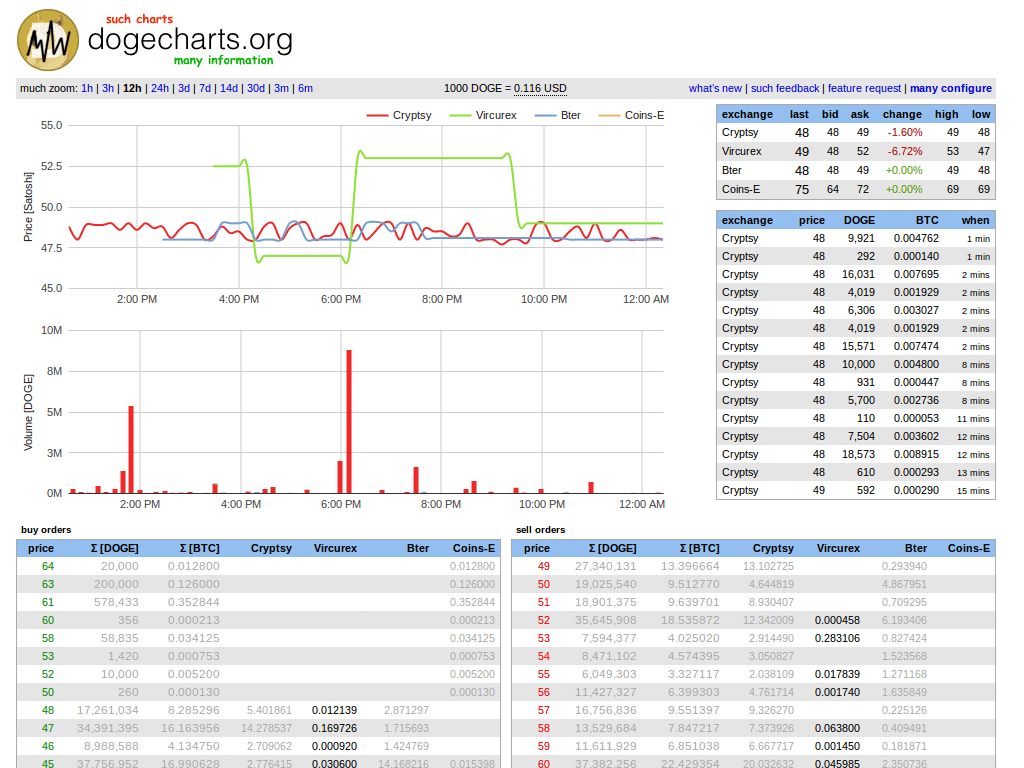Image resolution: width=1024 pixels, height=768 pixels.
Task: Click the buy orders Σ [BTC] header
Action: tap(199, 549)
